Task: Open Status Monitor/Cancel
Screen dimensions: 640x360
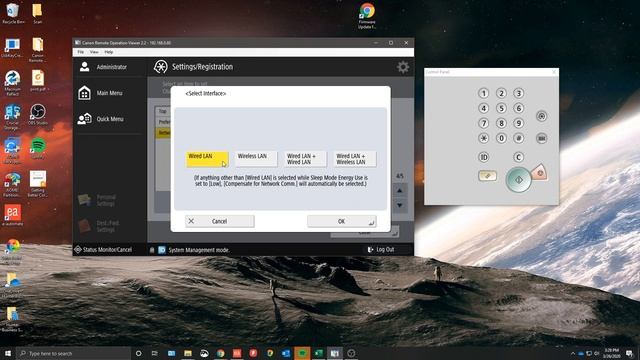Action: [103, 249]
